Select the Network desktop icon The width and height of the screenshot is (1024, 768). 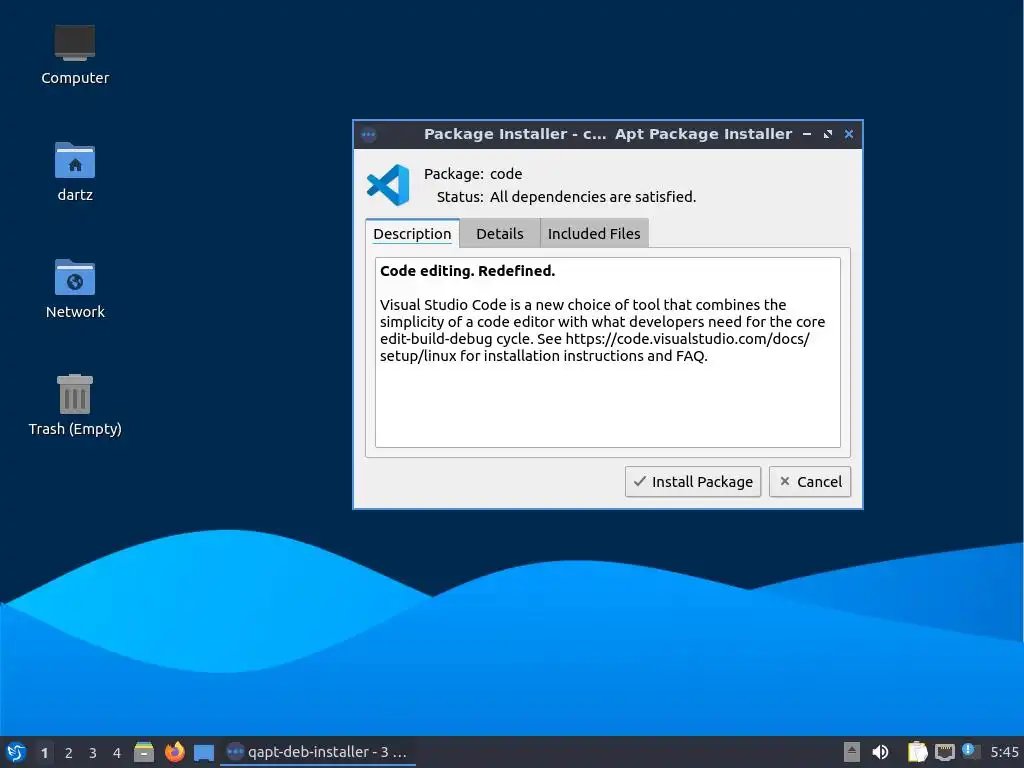75,289
